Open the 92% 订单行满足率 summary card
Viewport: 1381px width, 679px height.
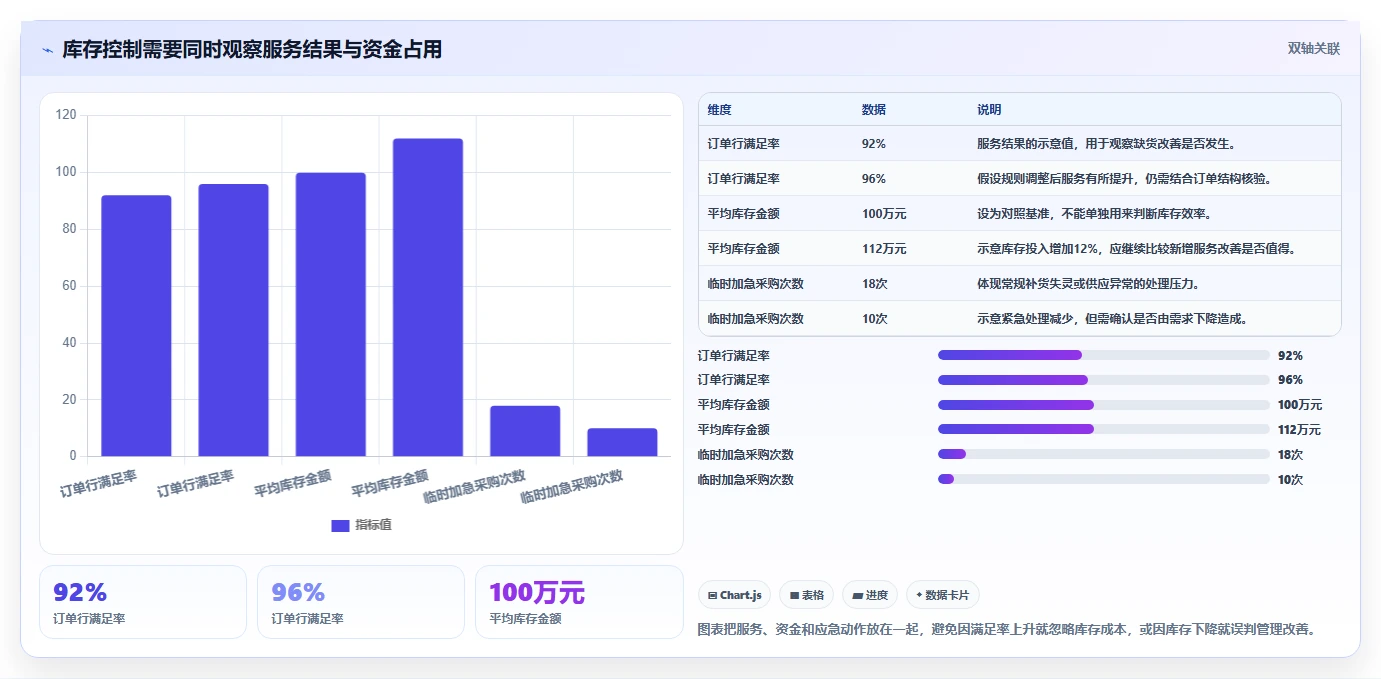coord(143,602)
